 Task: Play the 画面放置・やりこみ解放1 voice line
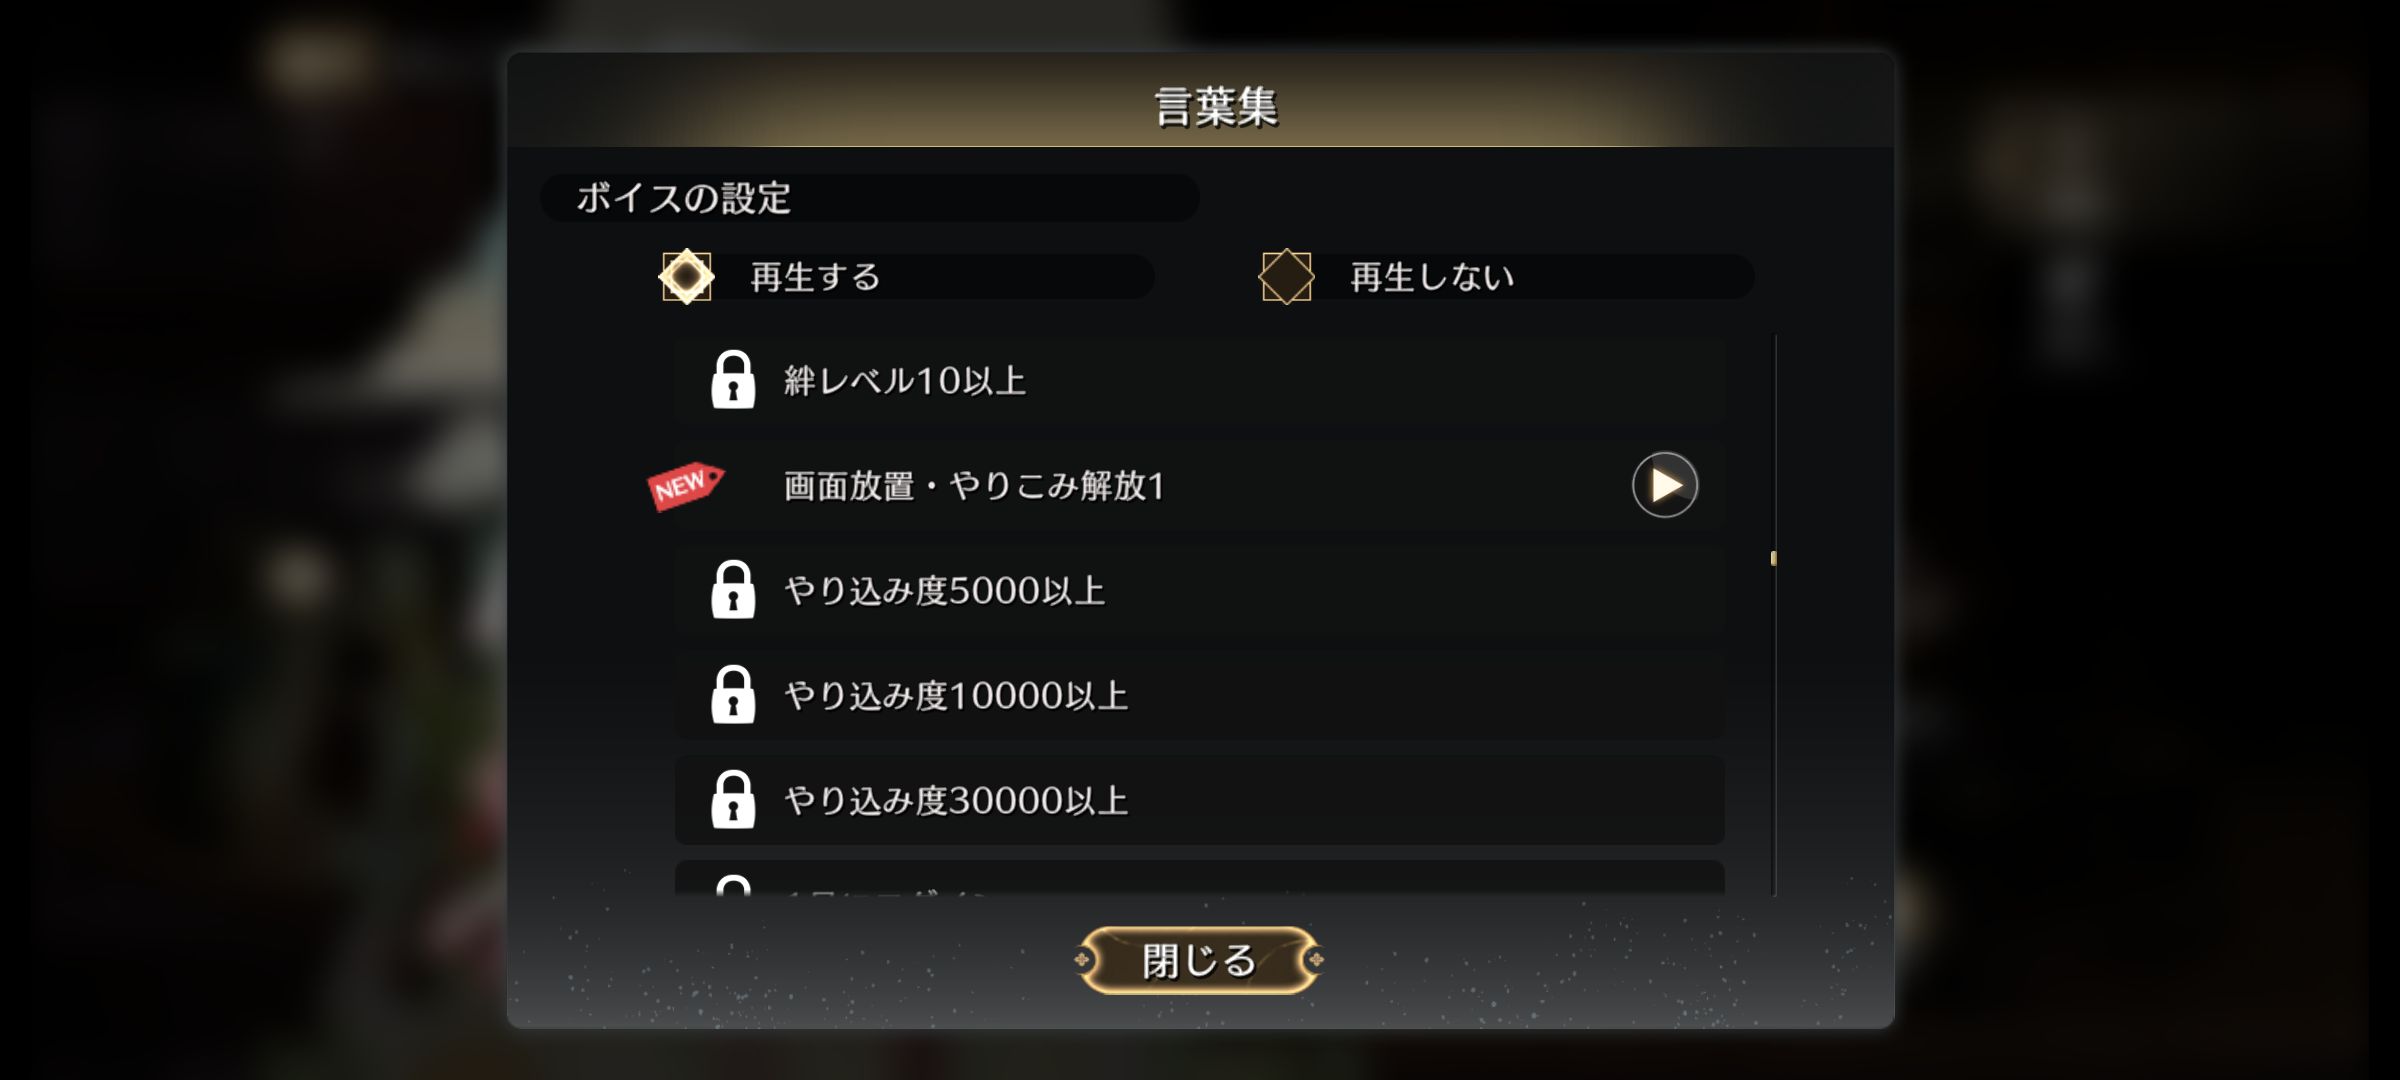(1665, 485)
